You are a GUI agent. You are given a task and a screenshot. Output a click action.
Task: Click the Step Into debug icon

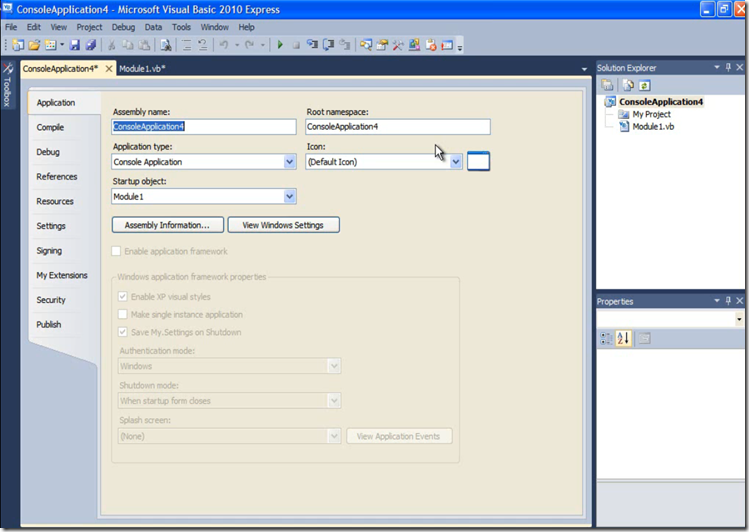(x=312, y=45)
